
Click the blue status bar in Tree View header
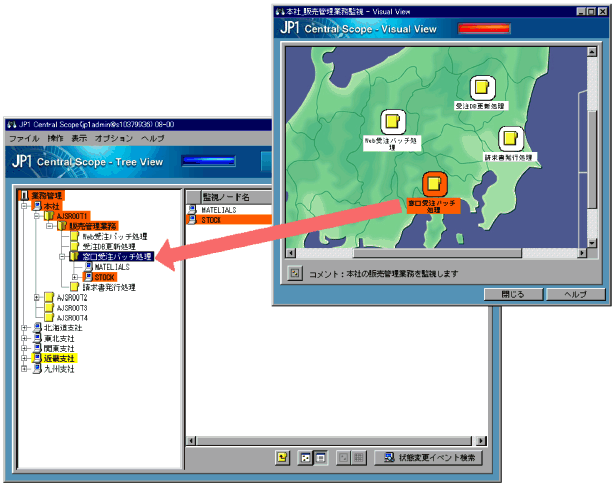[x=208, y=161]
